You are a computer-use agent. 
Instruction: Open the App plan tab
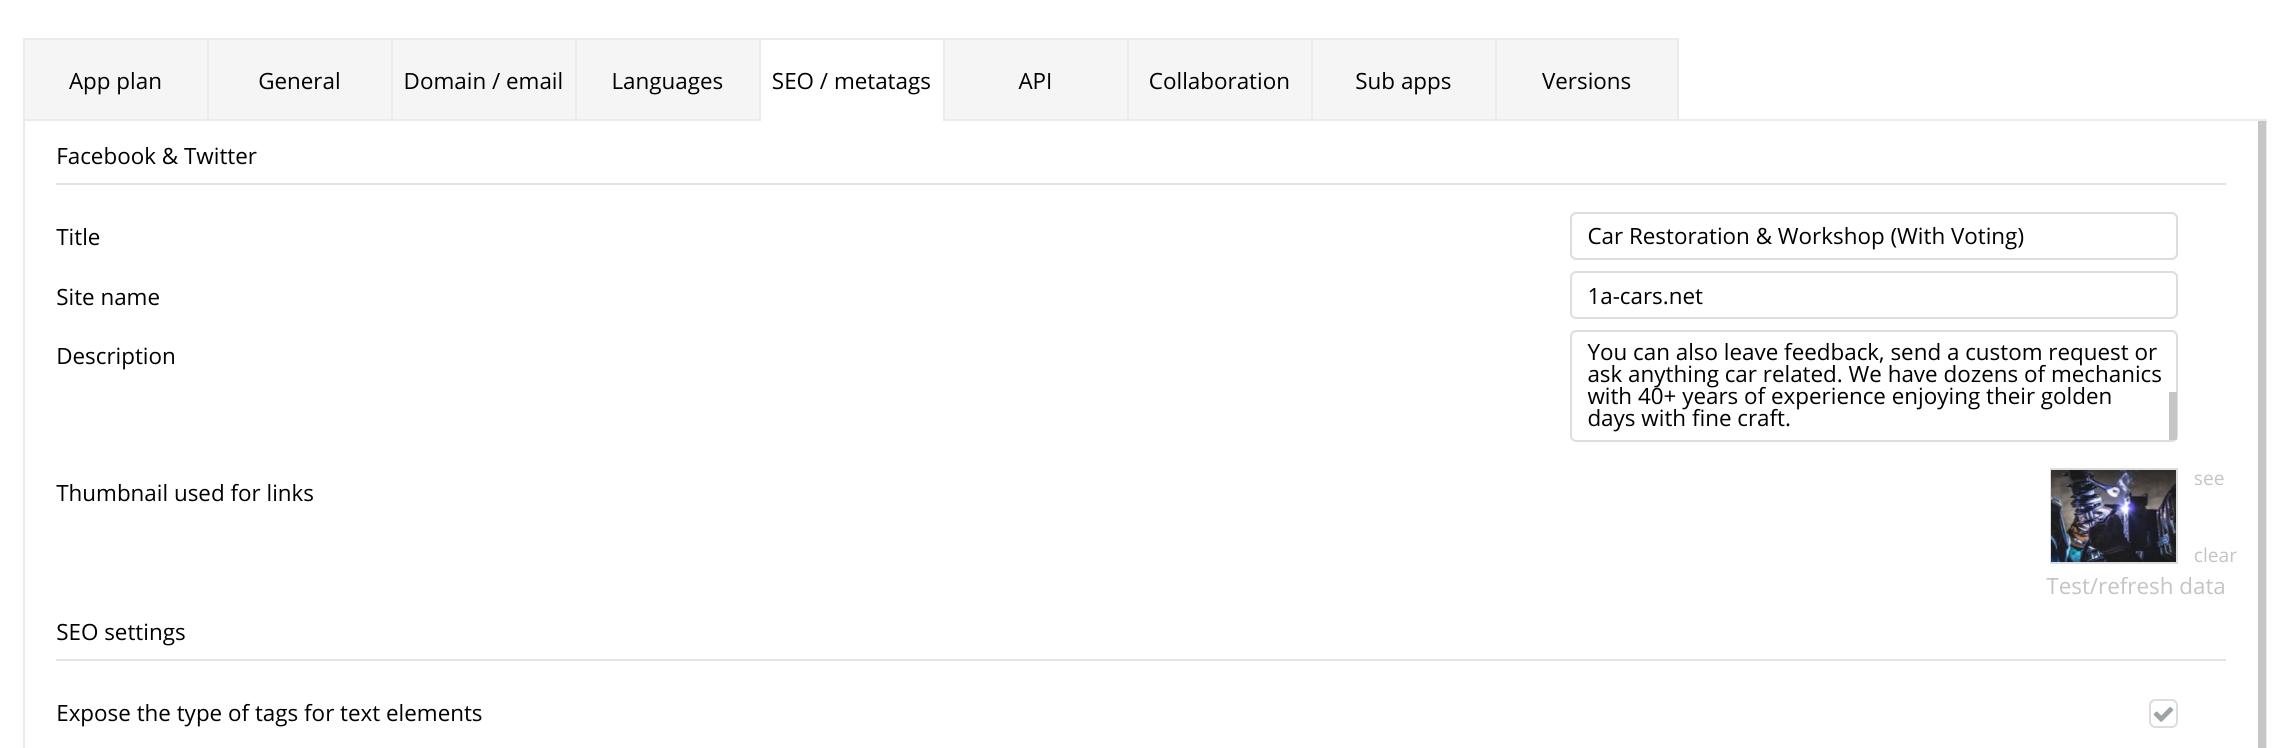(115, 81)
